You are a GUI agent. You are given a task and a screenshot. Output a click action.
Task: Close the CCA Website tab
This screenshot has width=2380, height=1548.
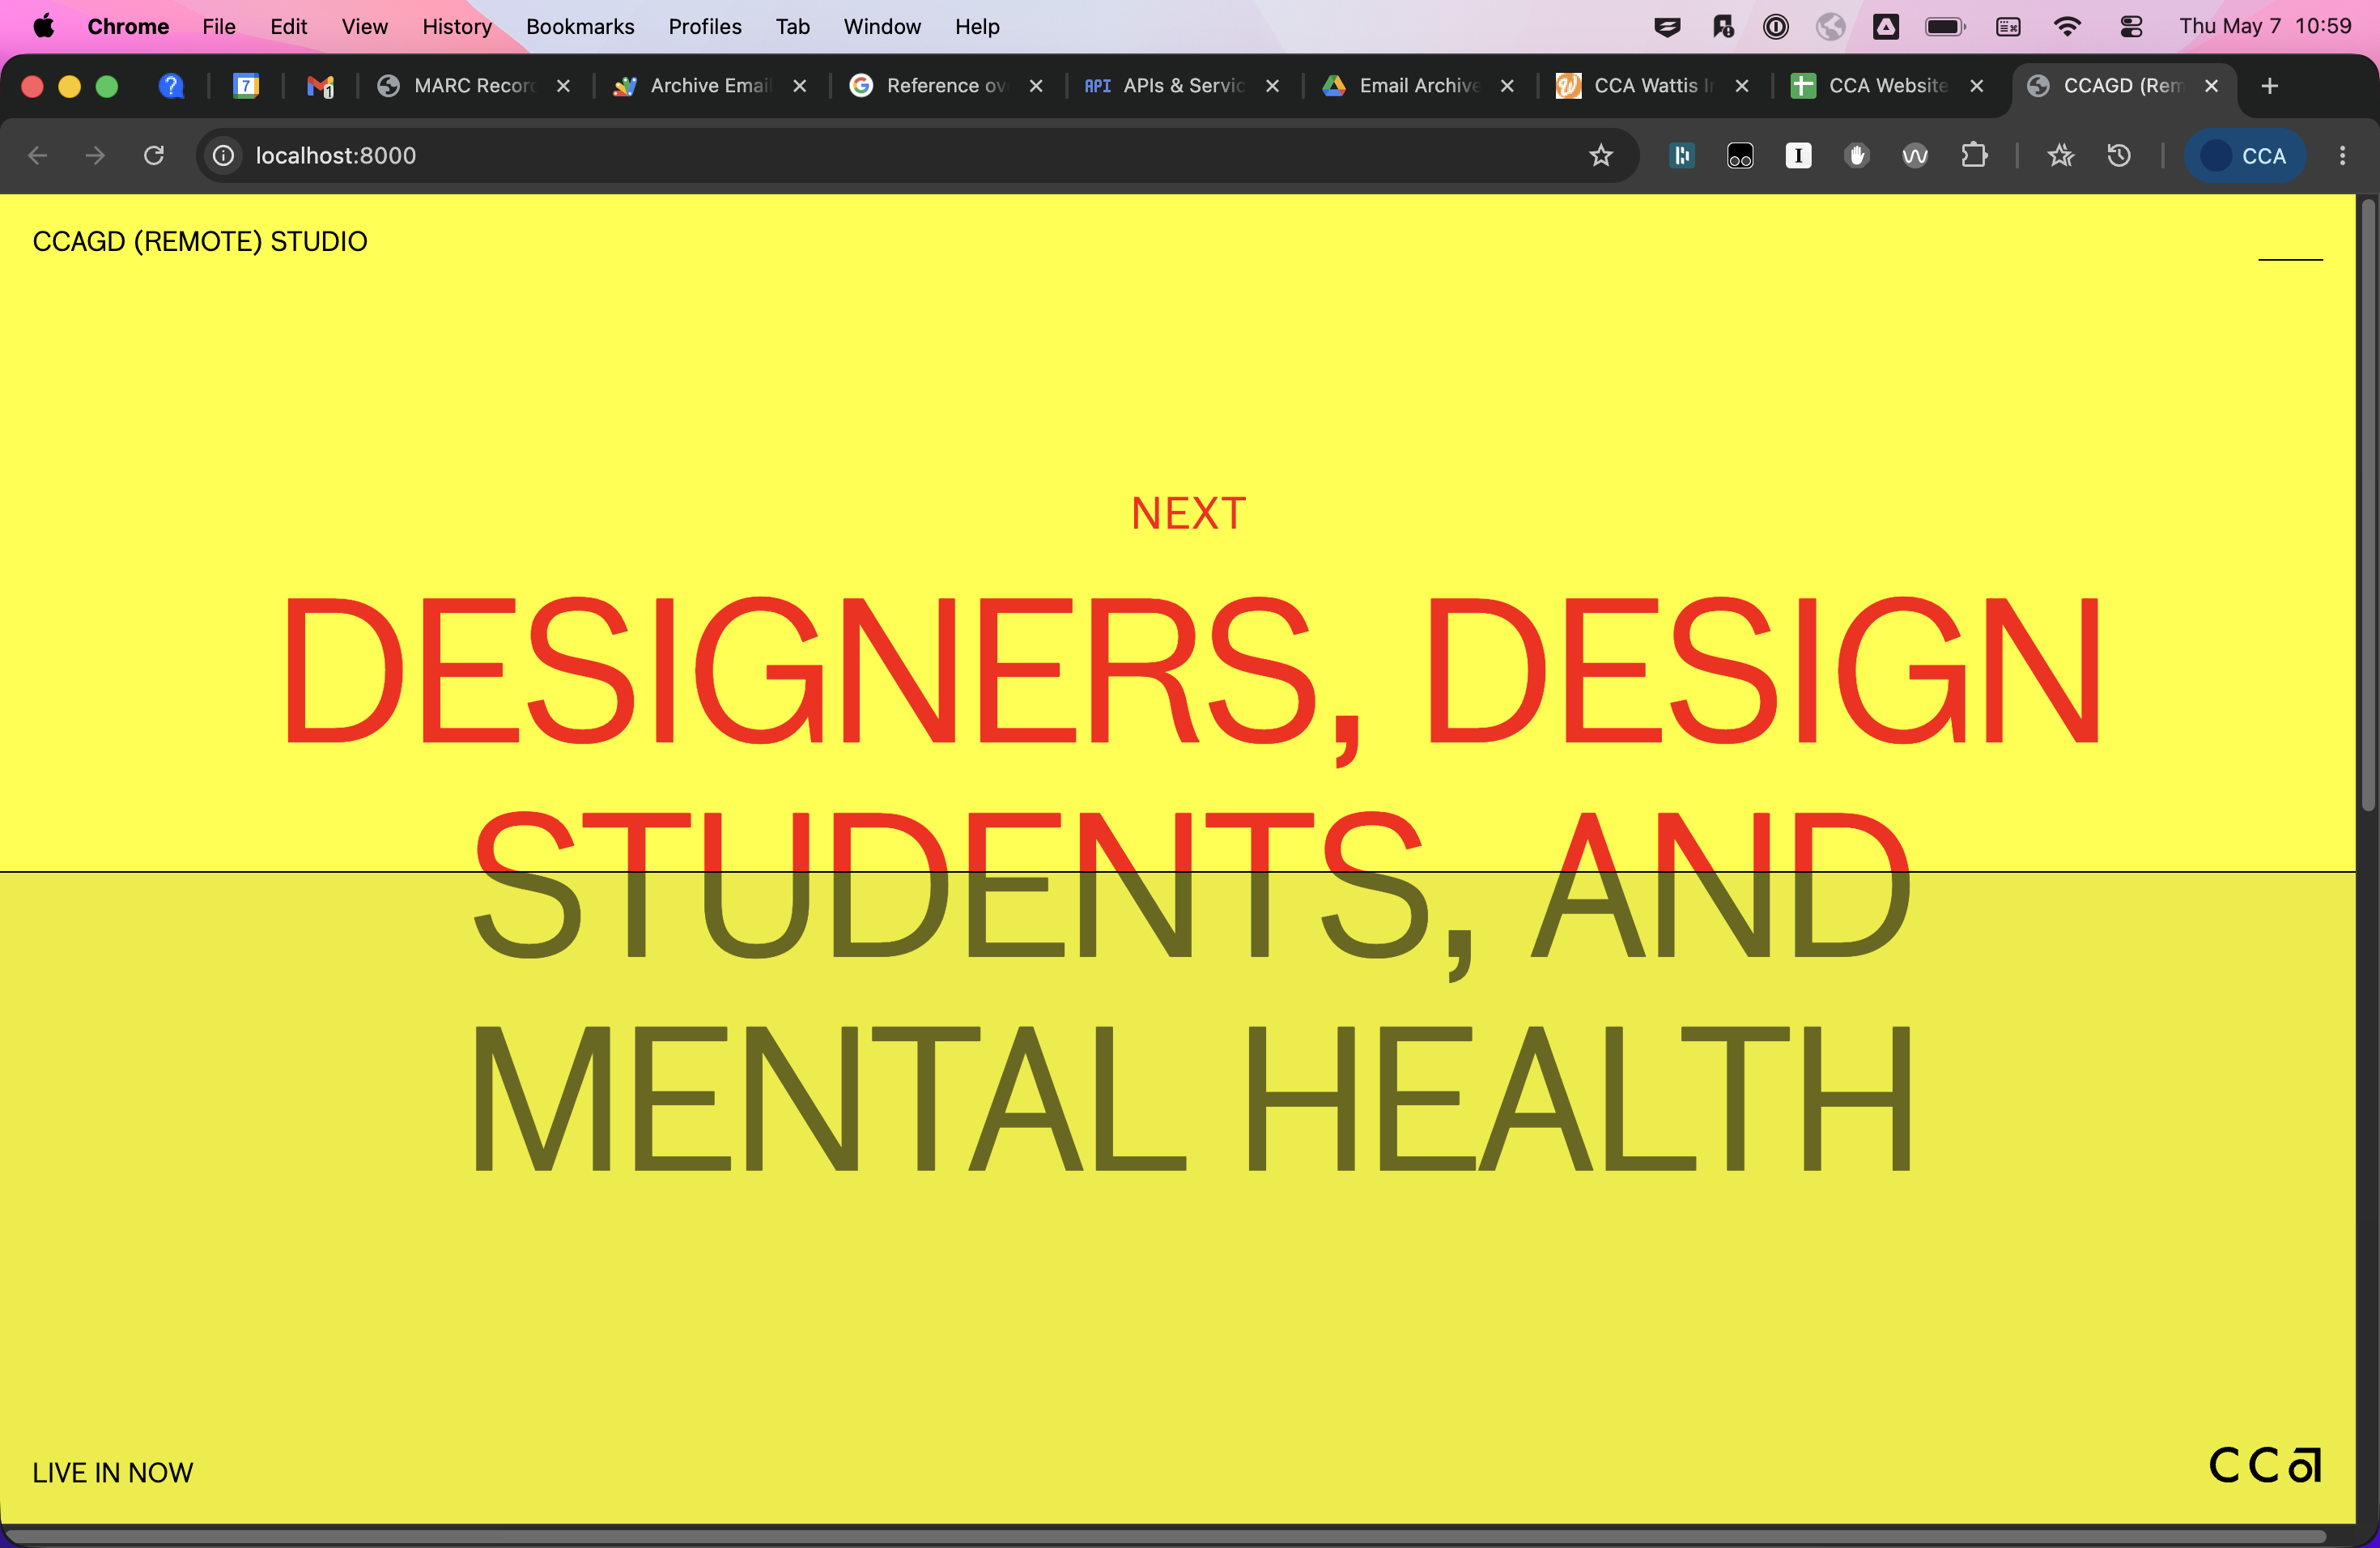click(x=1977, y=86)
